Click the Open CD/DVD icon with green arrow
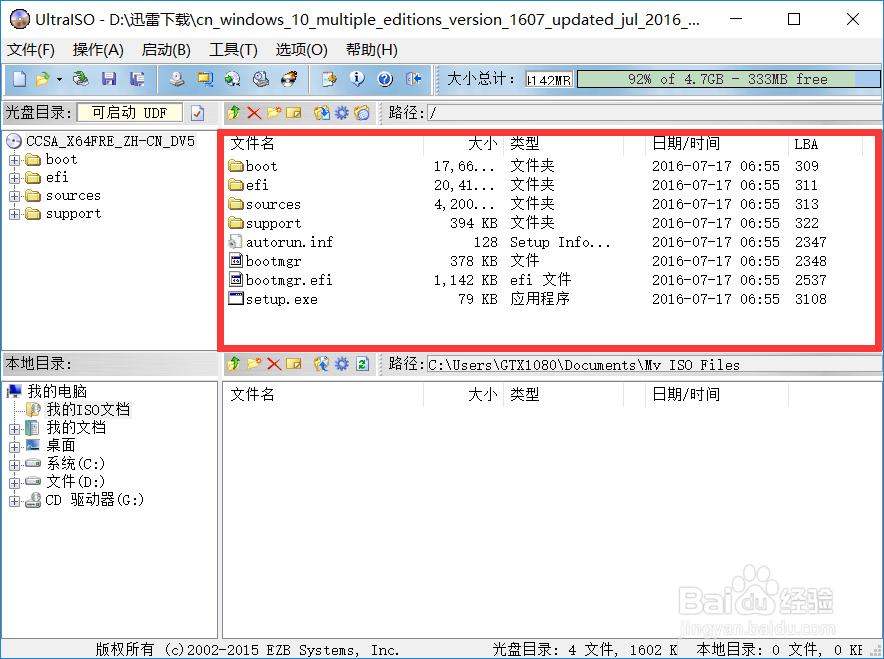 click(81, 79)
